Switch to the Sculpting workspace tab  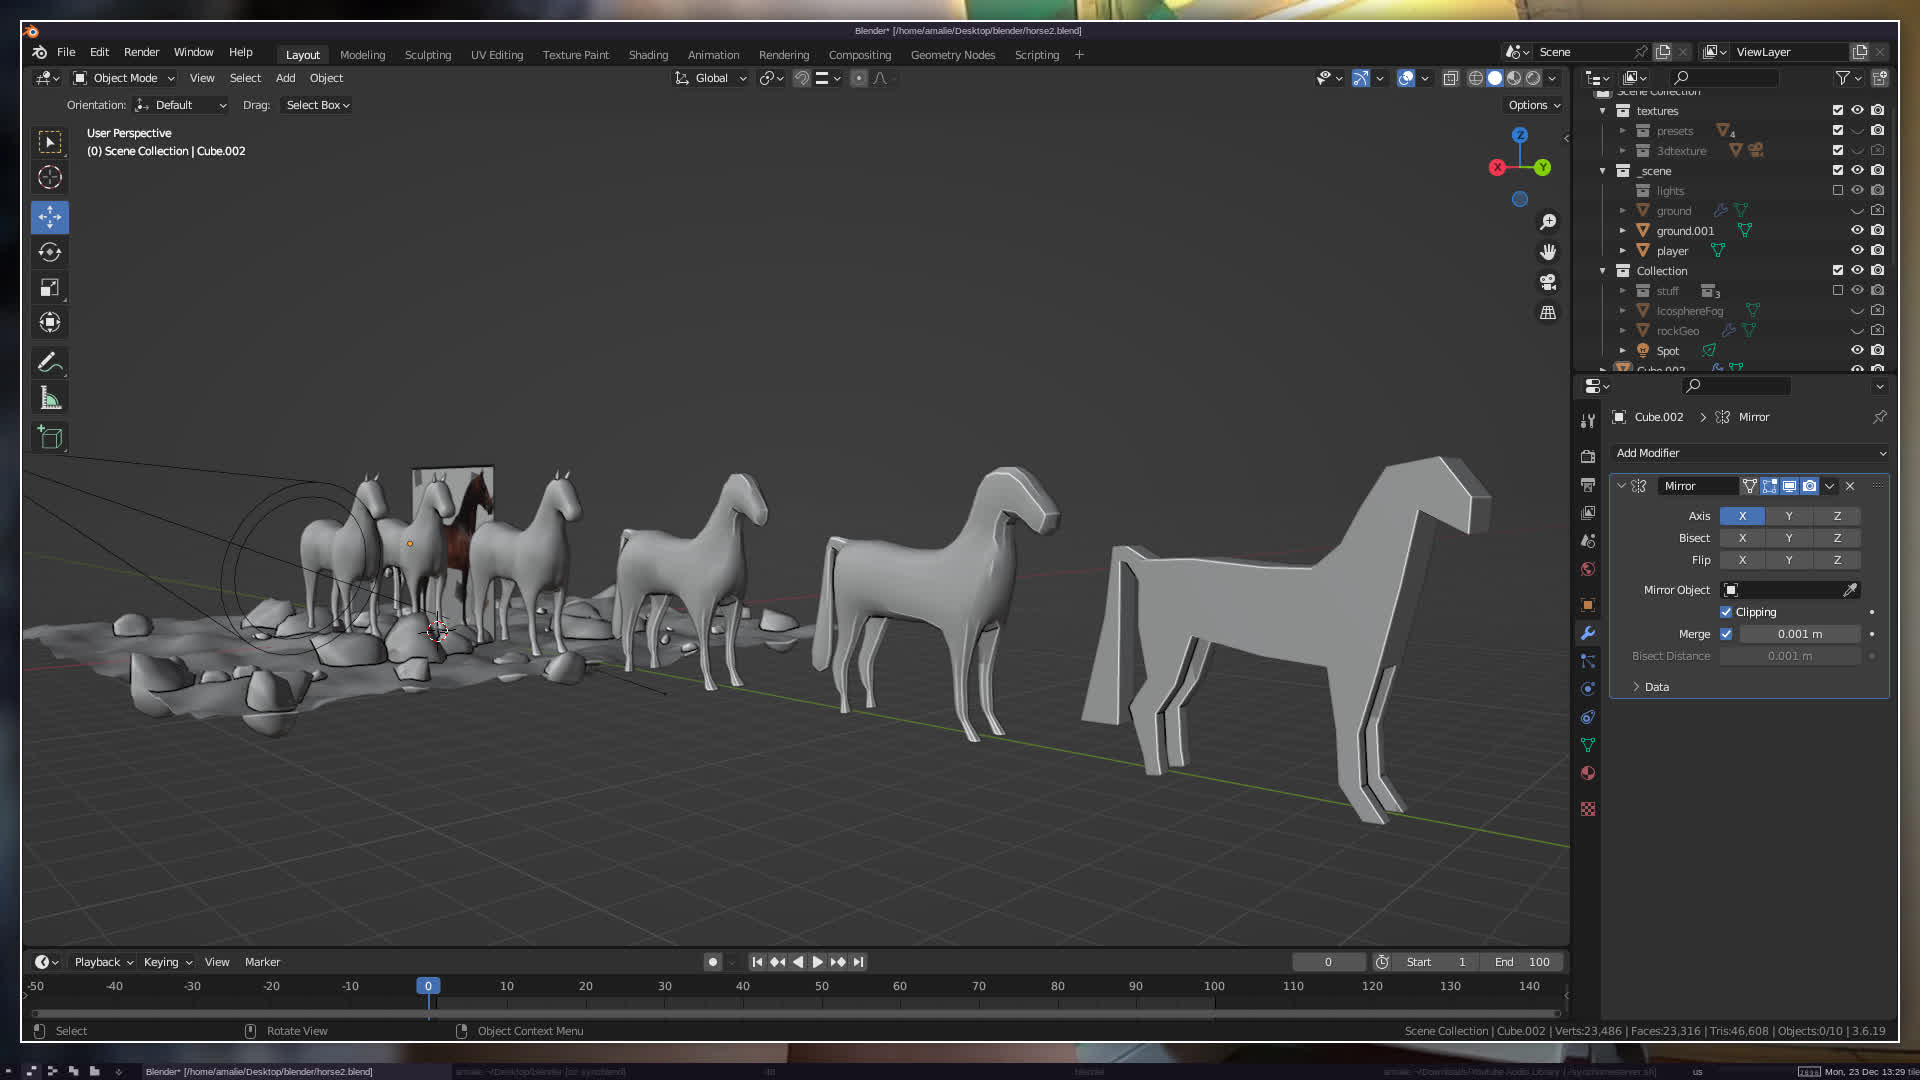click(427, 55)
